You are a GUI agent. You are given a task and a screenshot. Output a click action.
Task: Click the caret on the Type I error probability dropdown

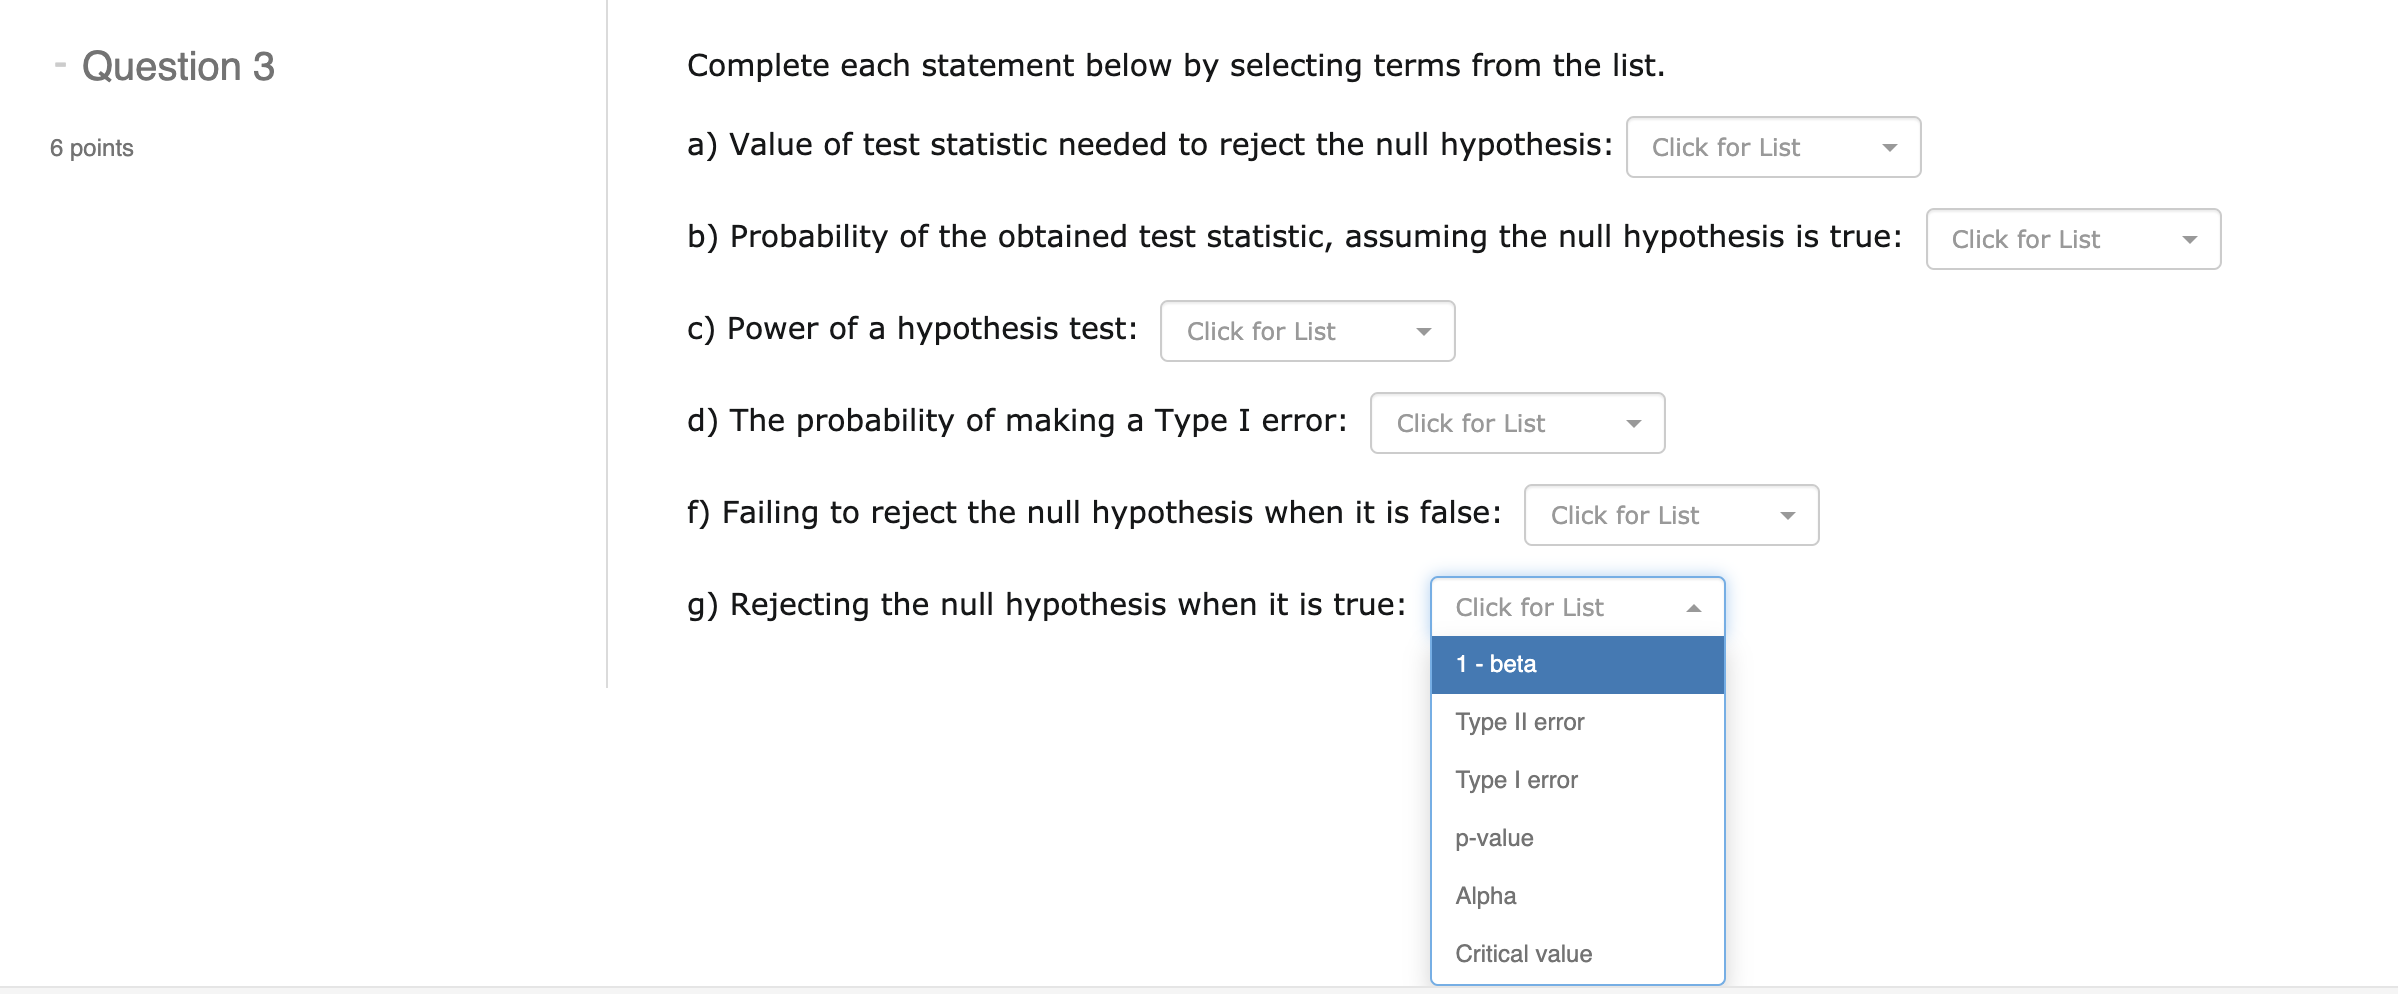coord(1633,424)
